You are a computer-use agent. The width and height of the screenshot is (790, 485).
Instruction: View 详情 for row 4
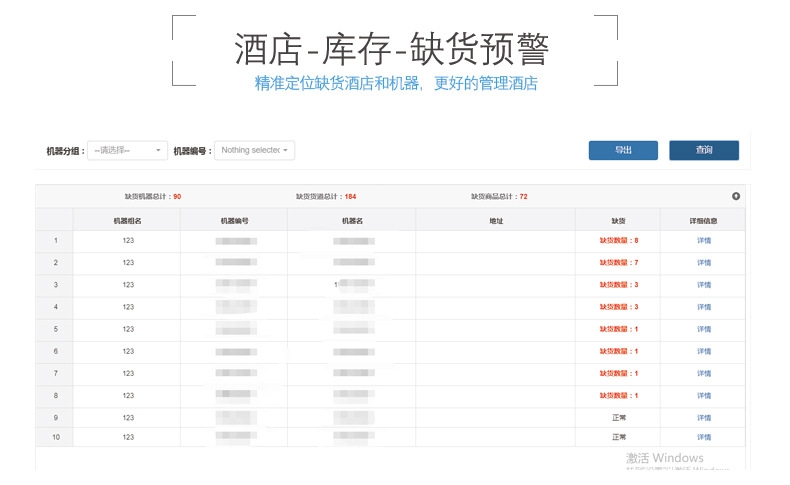703,307
